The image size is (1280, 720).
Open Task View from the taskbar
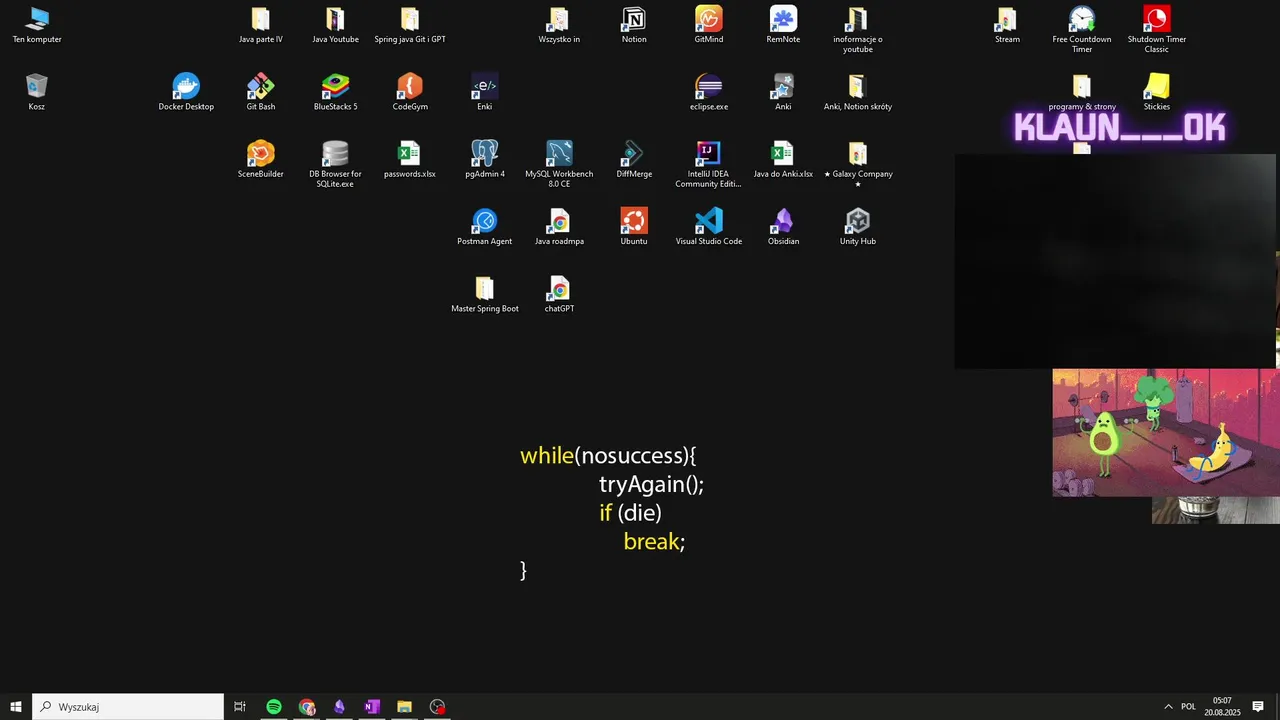[x=240, y=707]
